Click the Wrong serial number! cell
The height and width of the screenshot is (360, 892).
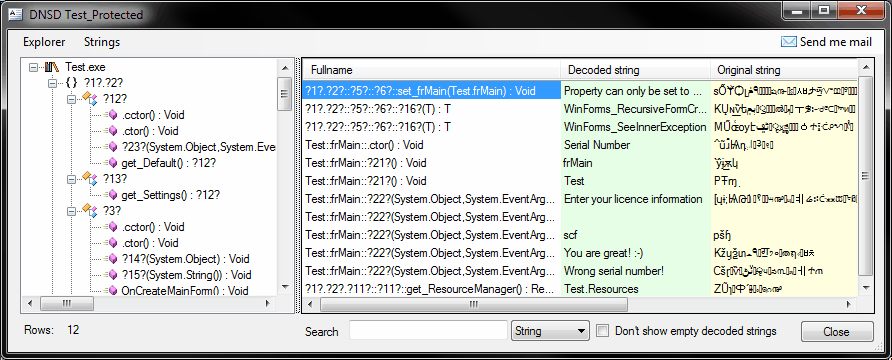(635, 271)
